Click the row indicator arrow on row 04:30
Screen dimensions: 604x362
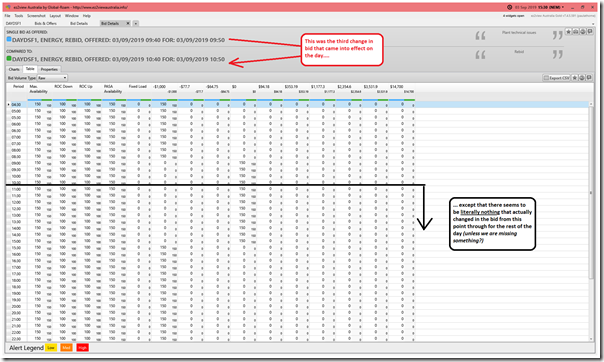tap(8, 104)
